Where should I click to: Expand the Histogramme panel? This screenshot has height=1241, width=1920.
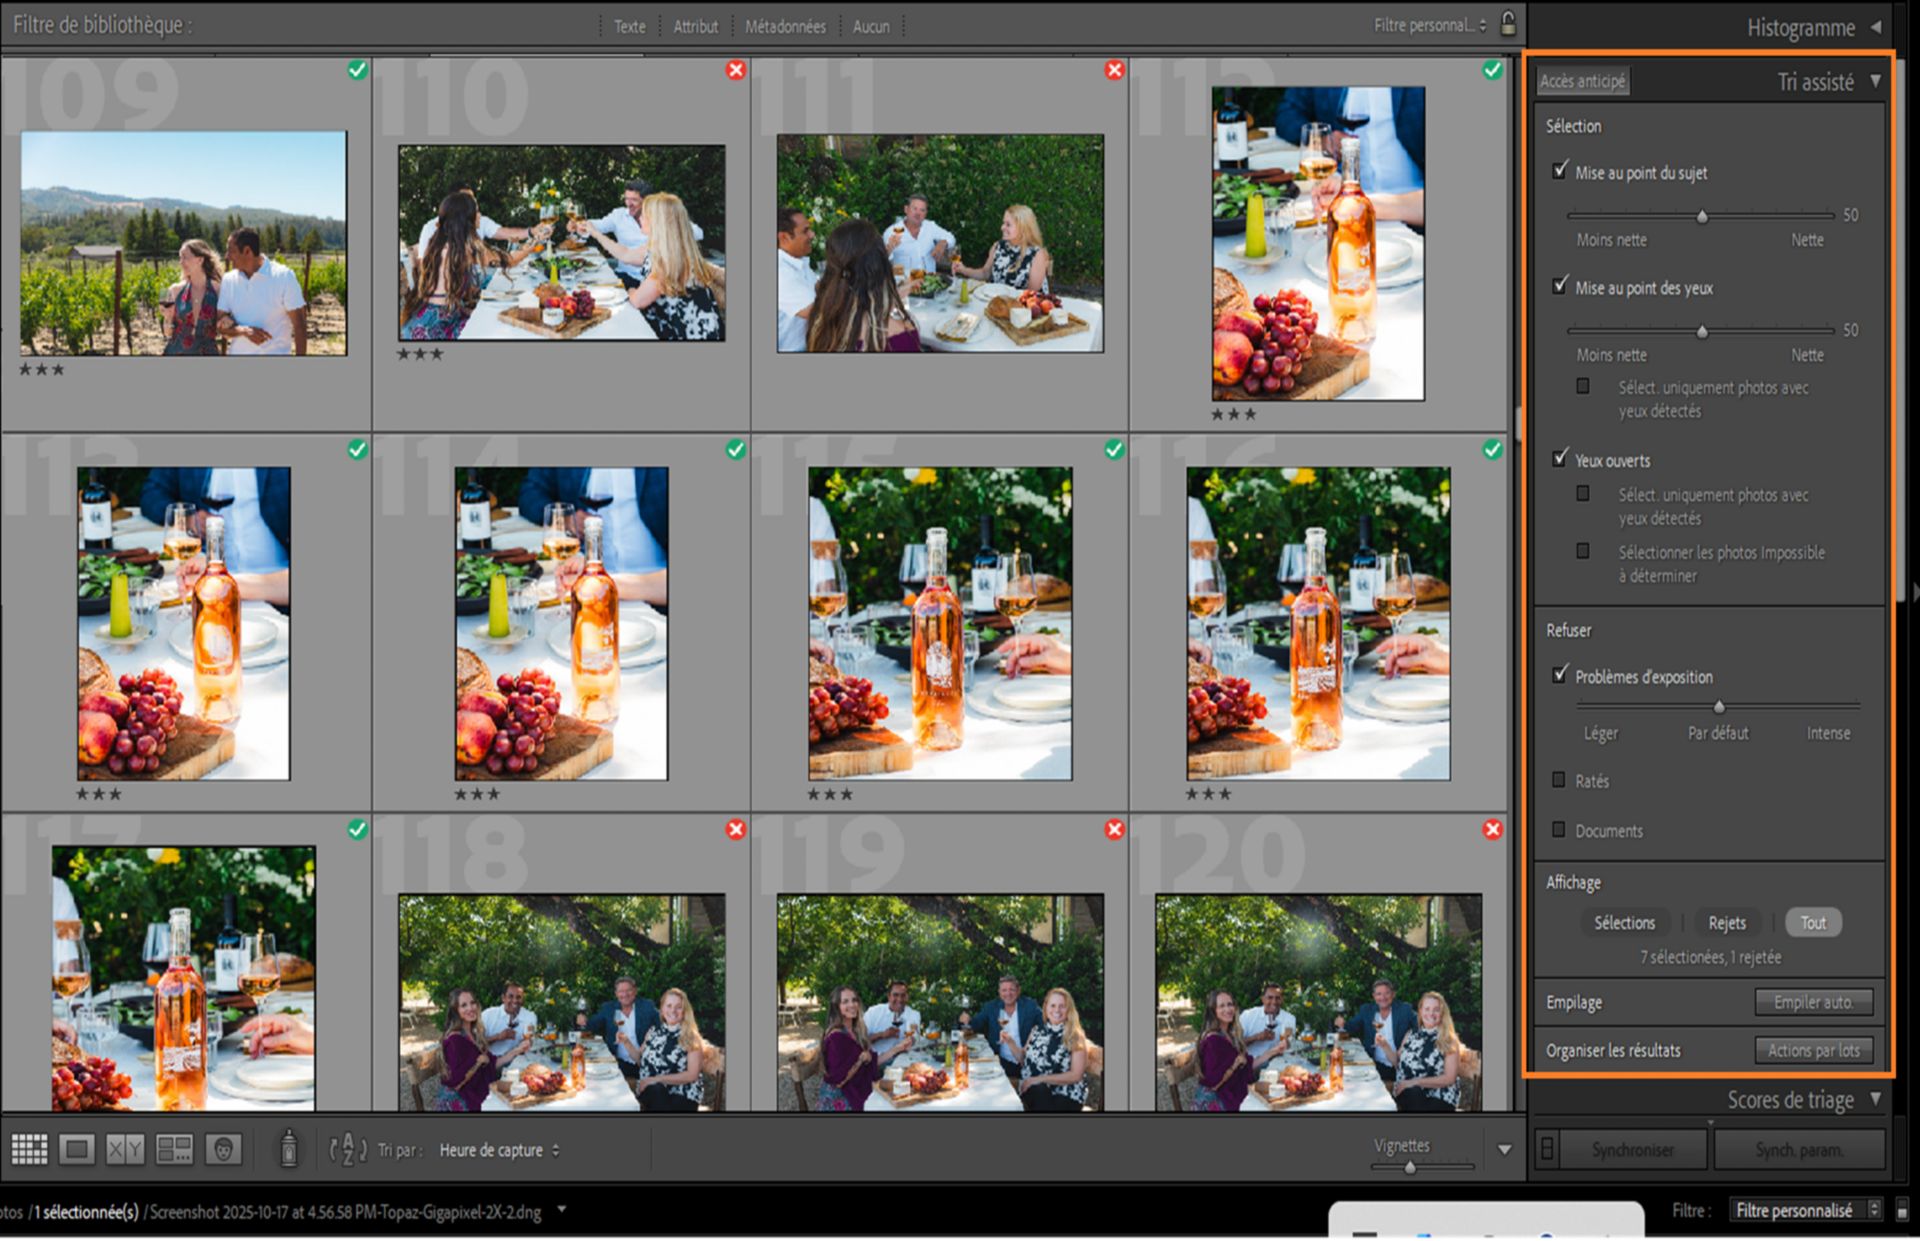click(1876, 27)
